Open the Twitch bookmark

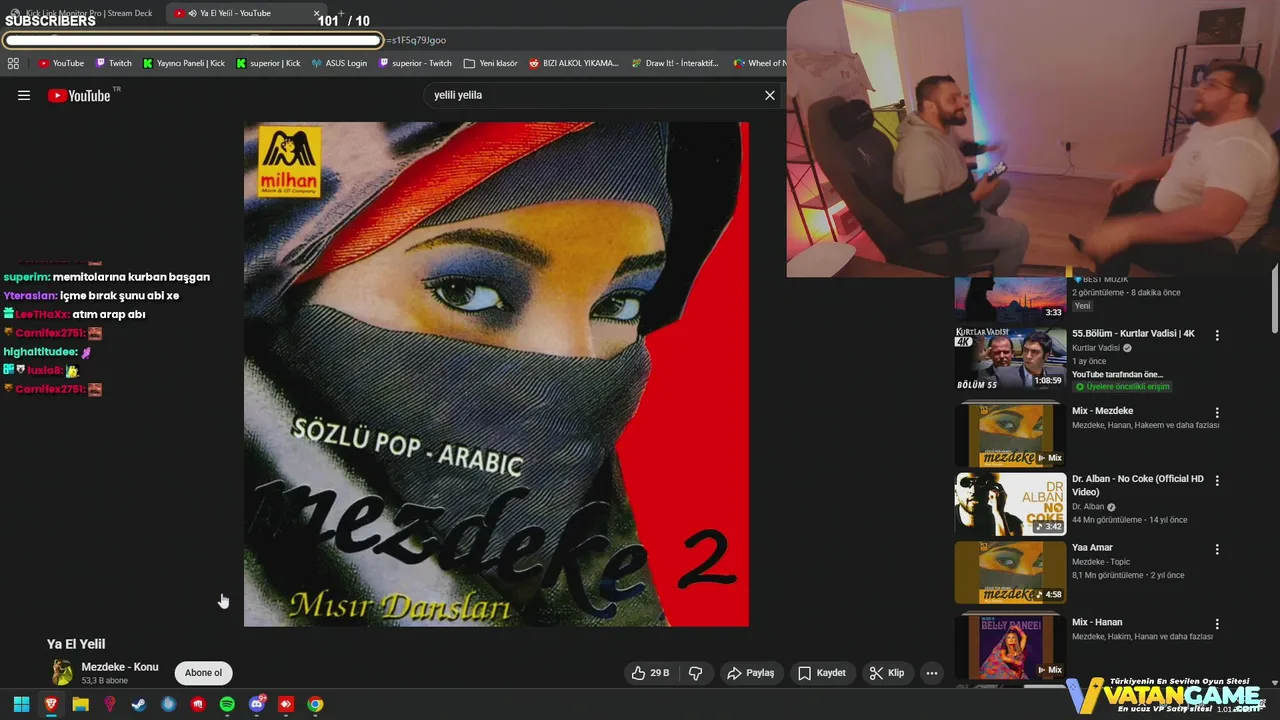coord(113,63)
